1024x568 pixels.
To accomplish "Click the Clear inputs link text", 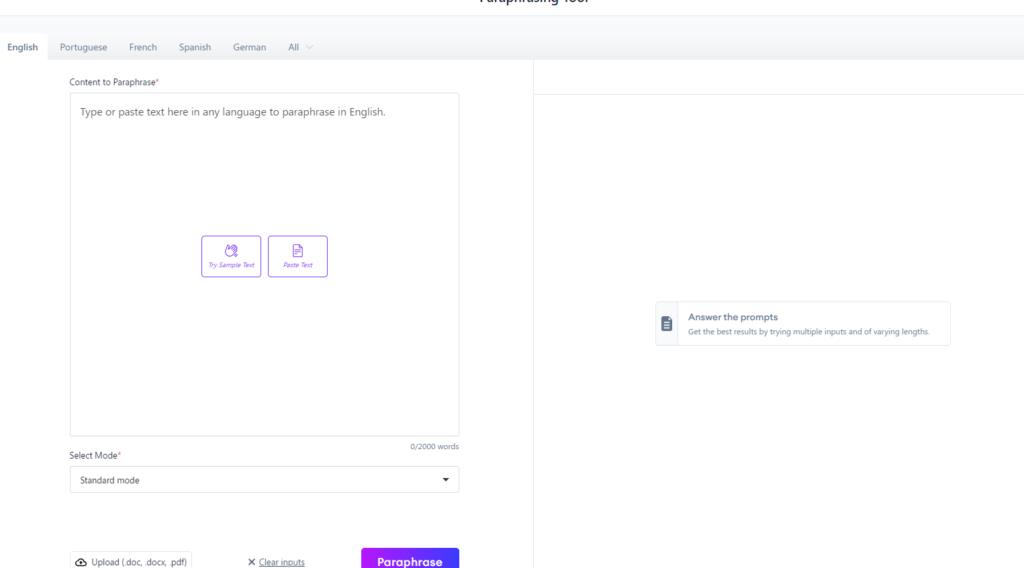I will tap(281, 562).
